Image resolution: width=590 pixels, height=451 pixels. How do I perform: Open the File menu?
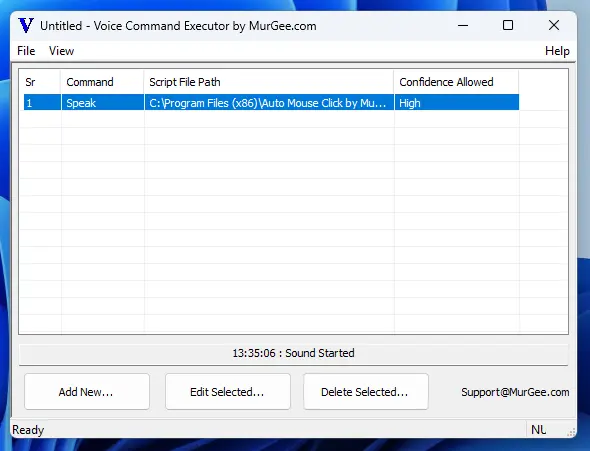click(x=26, y=51)
